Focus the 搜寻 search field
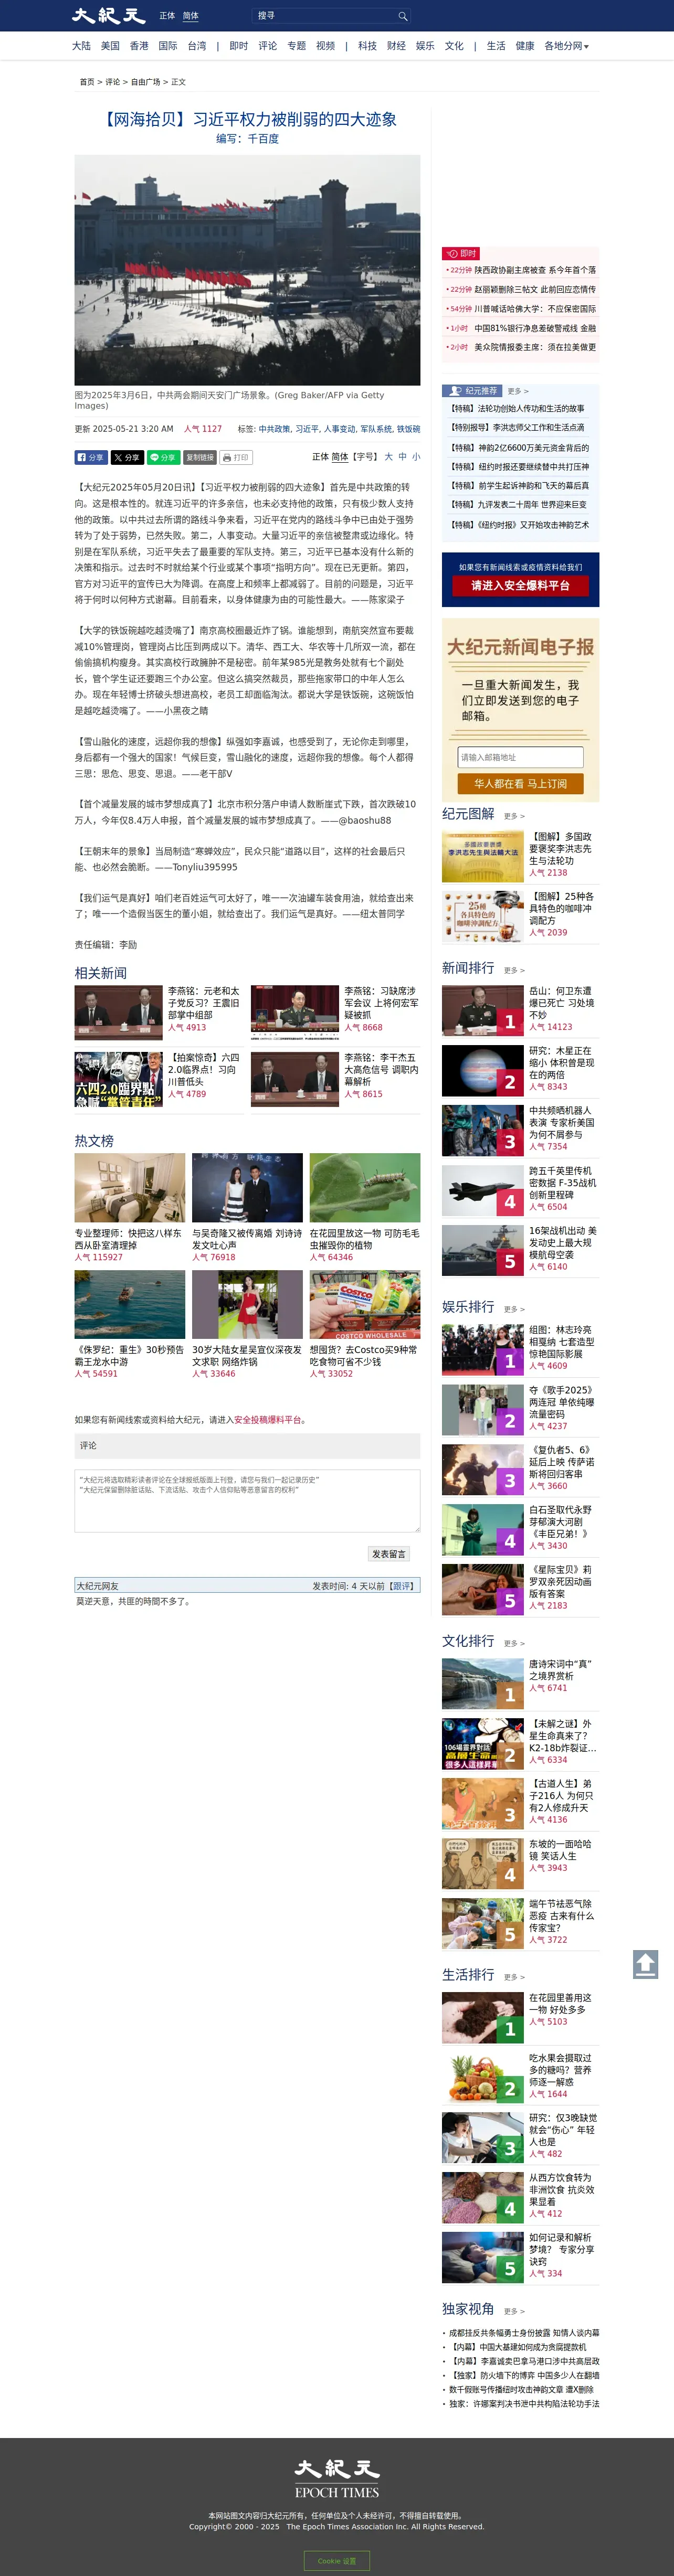Screen dimensions: 674x2576 (x=323, y=16)
